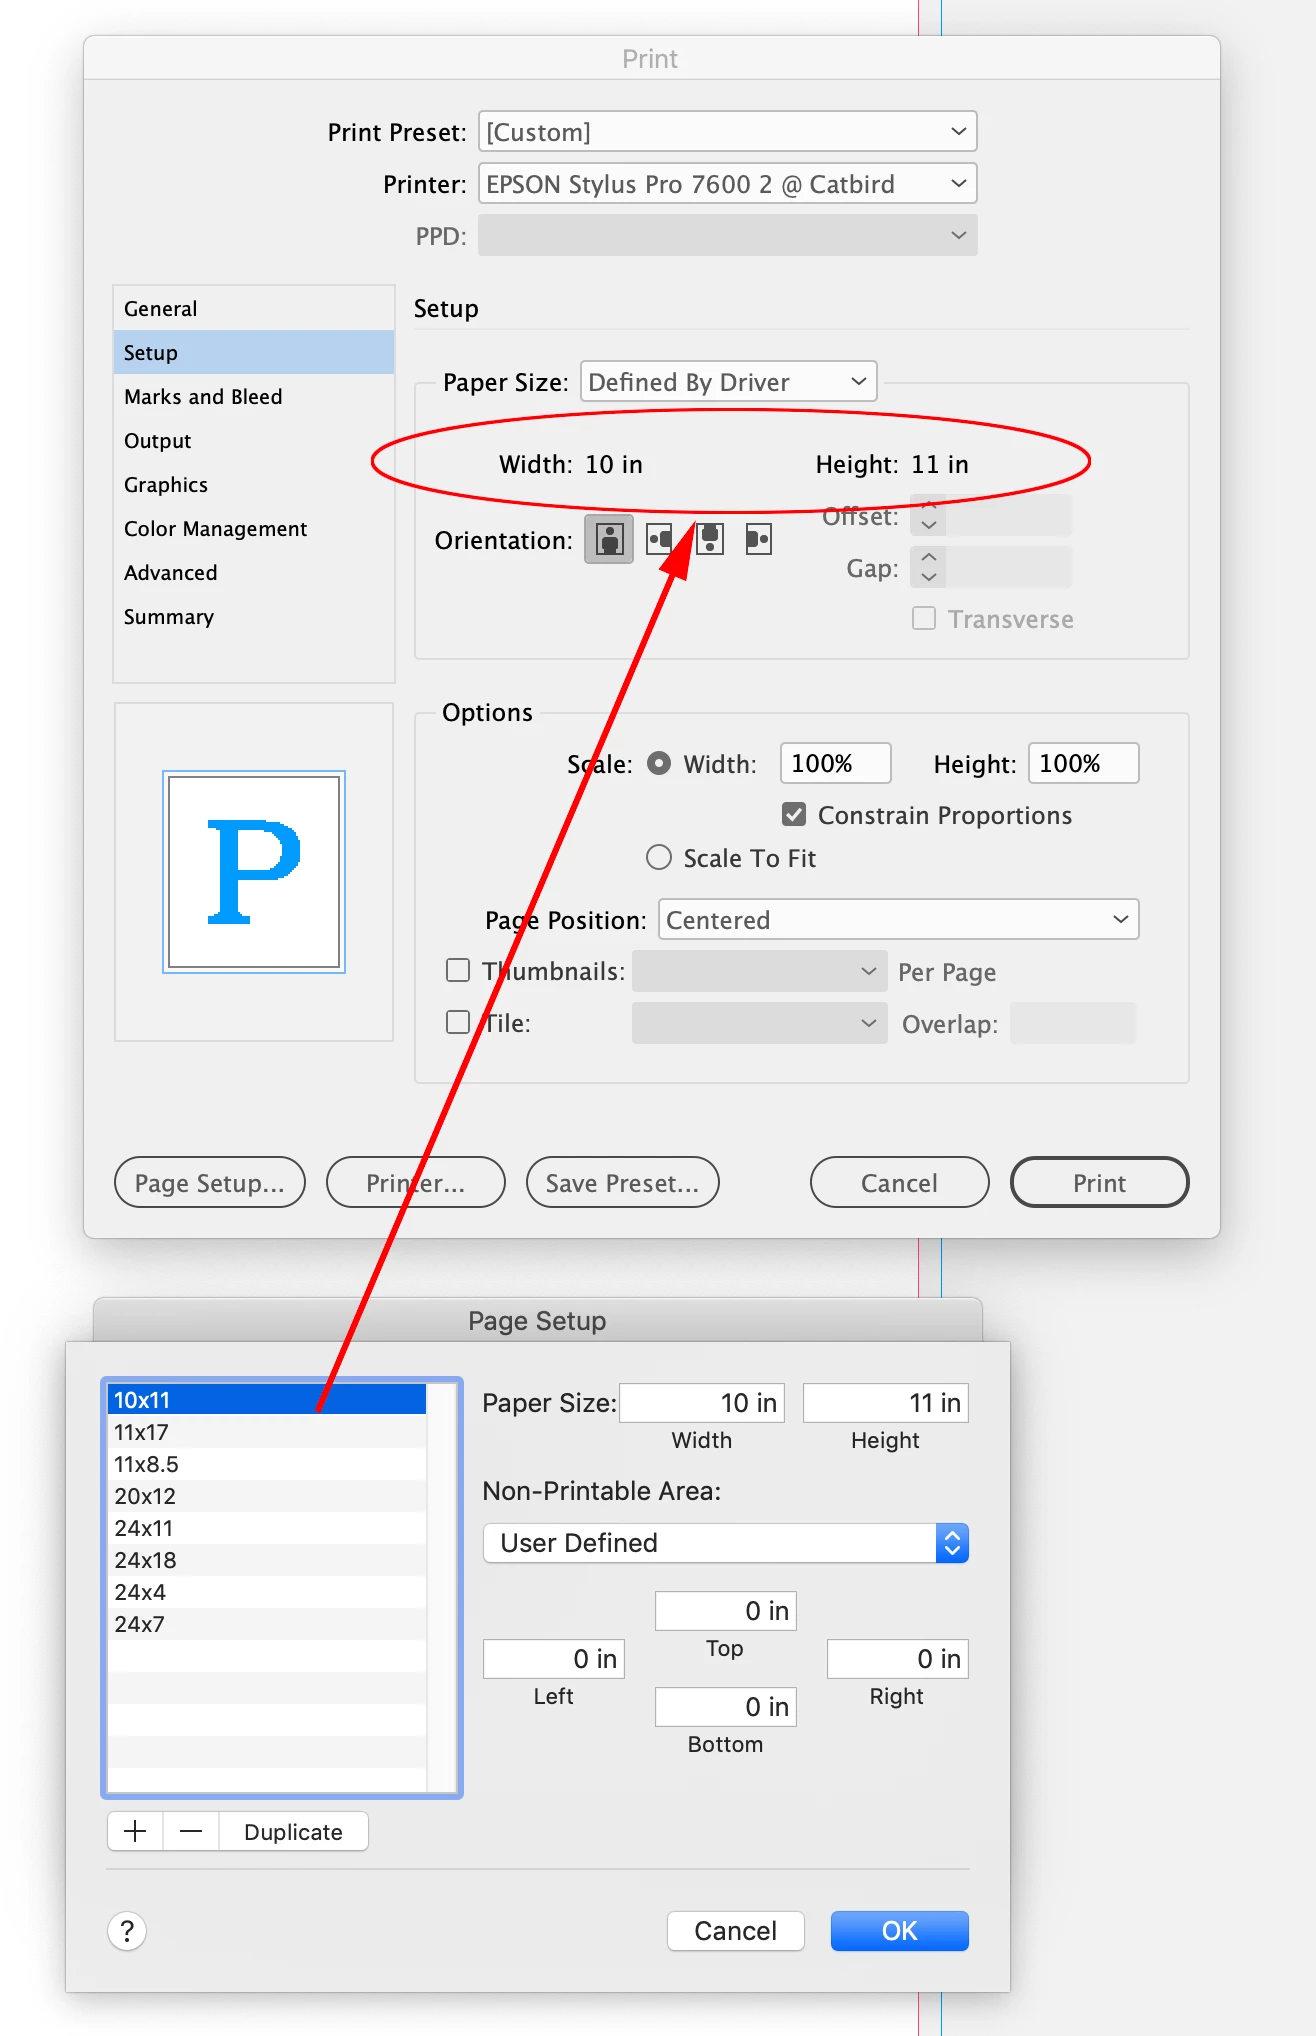Enable the Transverse checkbox

(924, 619)
